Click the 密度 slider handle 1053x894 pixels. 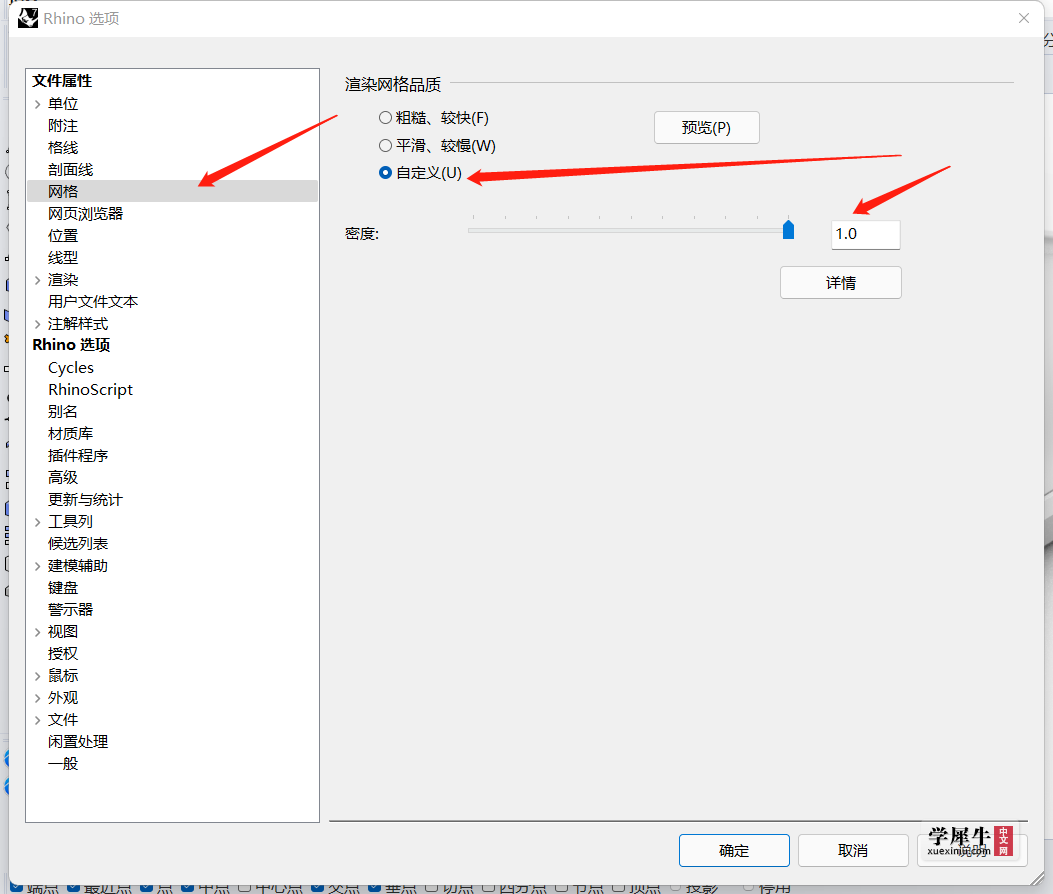(788, 230)
